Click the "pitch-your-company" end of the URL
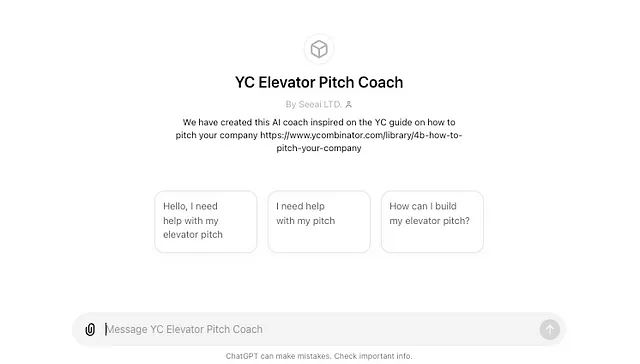The image size is (640, 364). (319, 148)
